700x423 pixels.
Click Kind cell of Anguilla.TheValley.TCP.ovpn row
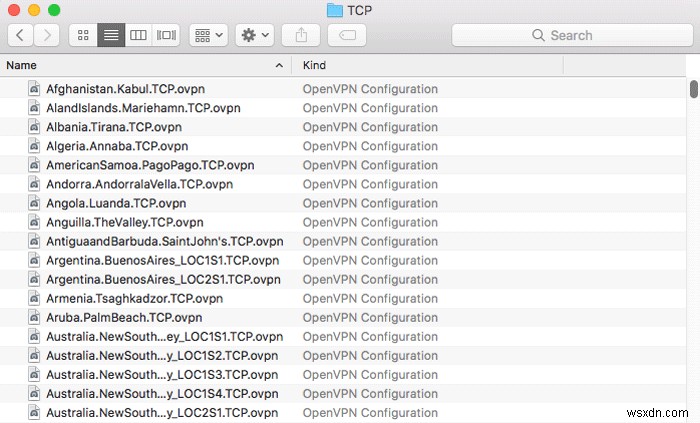370,222
